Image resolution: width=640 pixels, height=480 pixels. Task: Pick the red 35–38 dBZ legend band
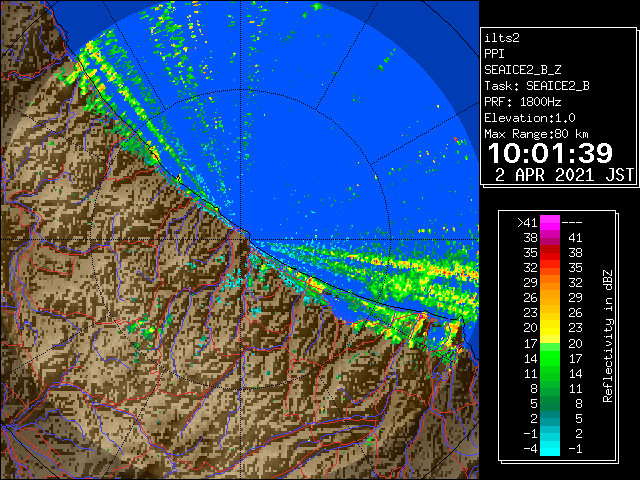(x=550, y=253)
